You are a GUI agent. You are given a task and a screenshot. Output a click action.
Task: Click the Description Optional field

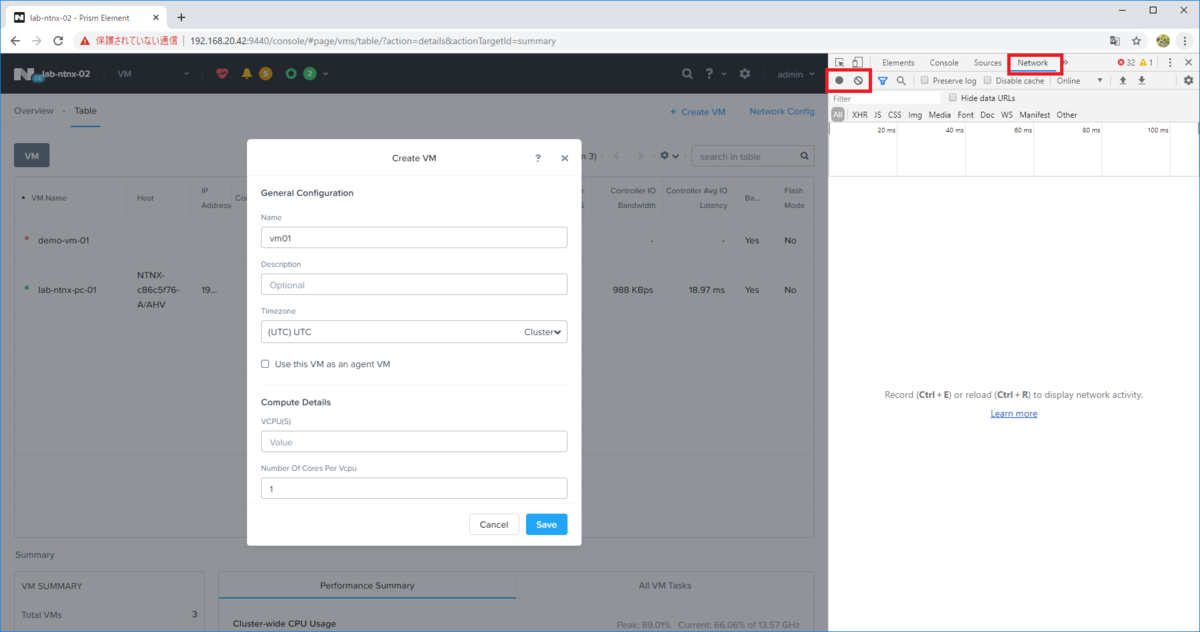(414, 284)
